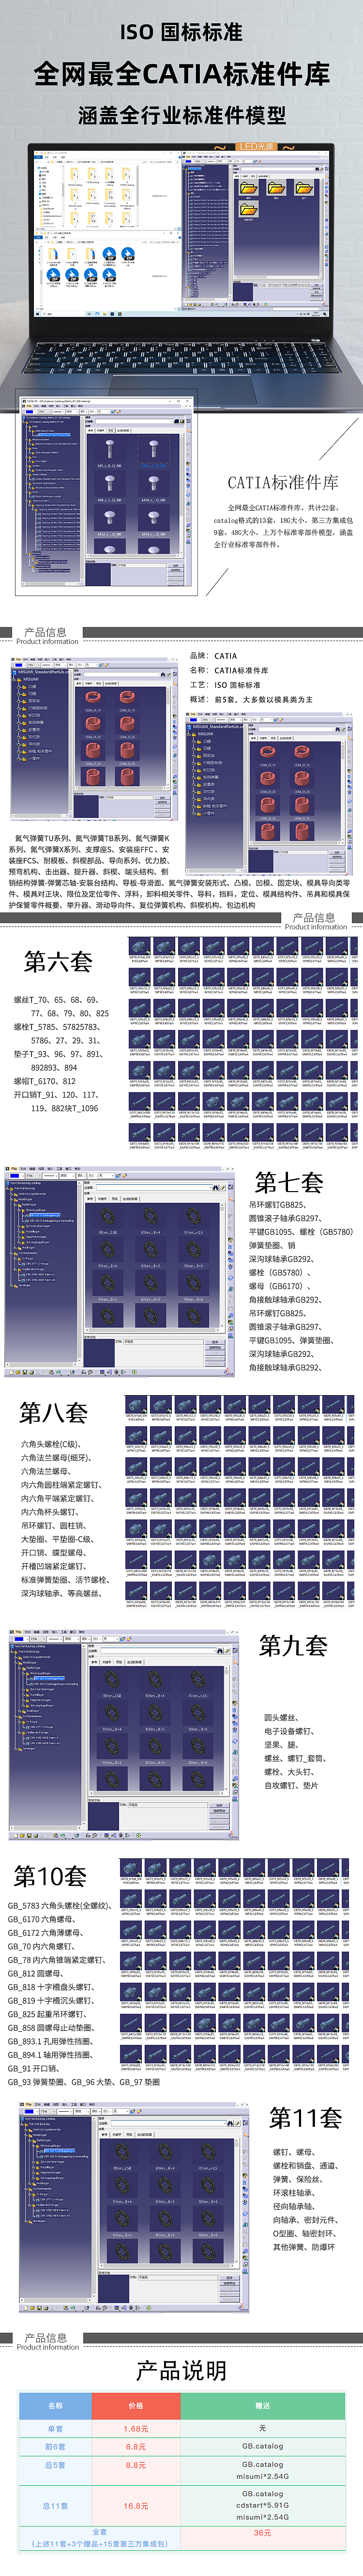Image resolution: width=363 pixels, height=2576 pixels.
Task: Select the '后5套' table cell
Action: 55,2465
